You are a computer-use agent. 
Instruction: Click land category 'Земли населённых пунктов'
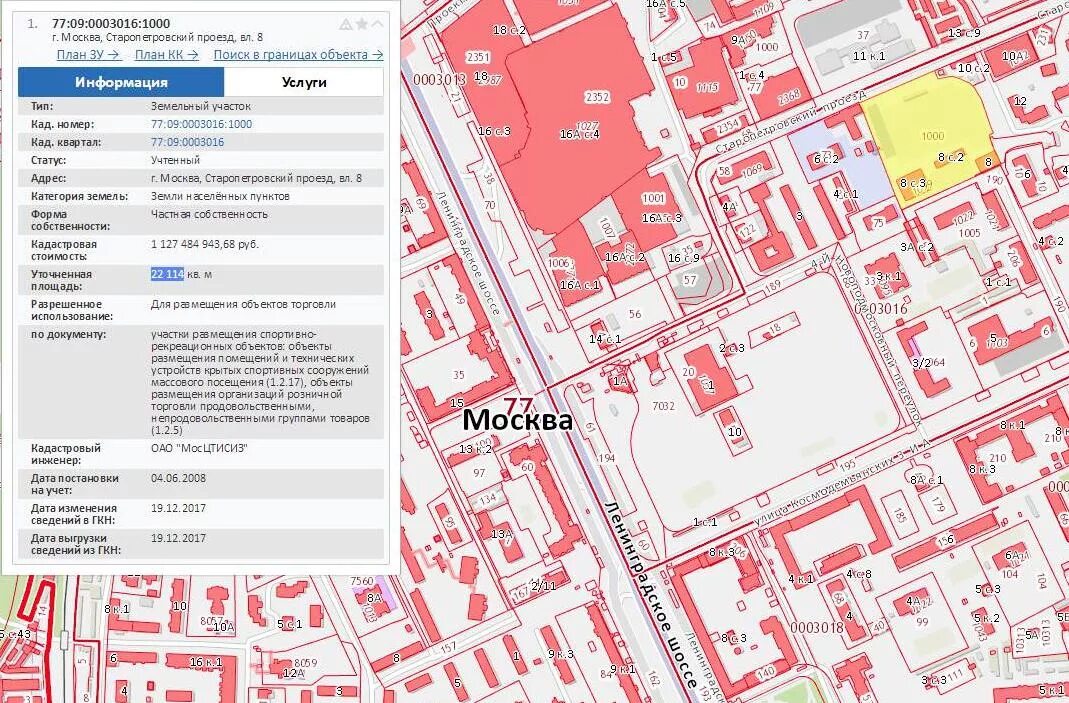(x=220, y=196)
